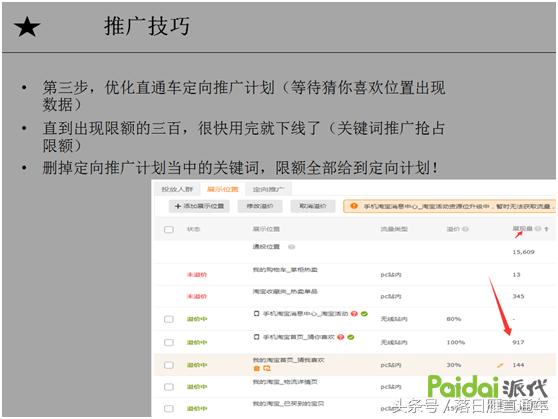Image resolution: width=558 pixels, height=419 pixels.
Task: Check the box for 手机淘宝消息中心_淘宝活动 row
Action: click(x=169, y=319)
